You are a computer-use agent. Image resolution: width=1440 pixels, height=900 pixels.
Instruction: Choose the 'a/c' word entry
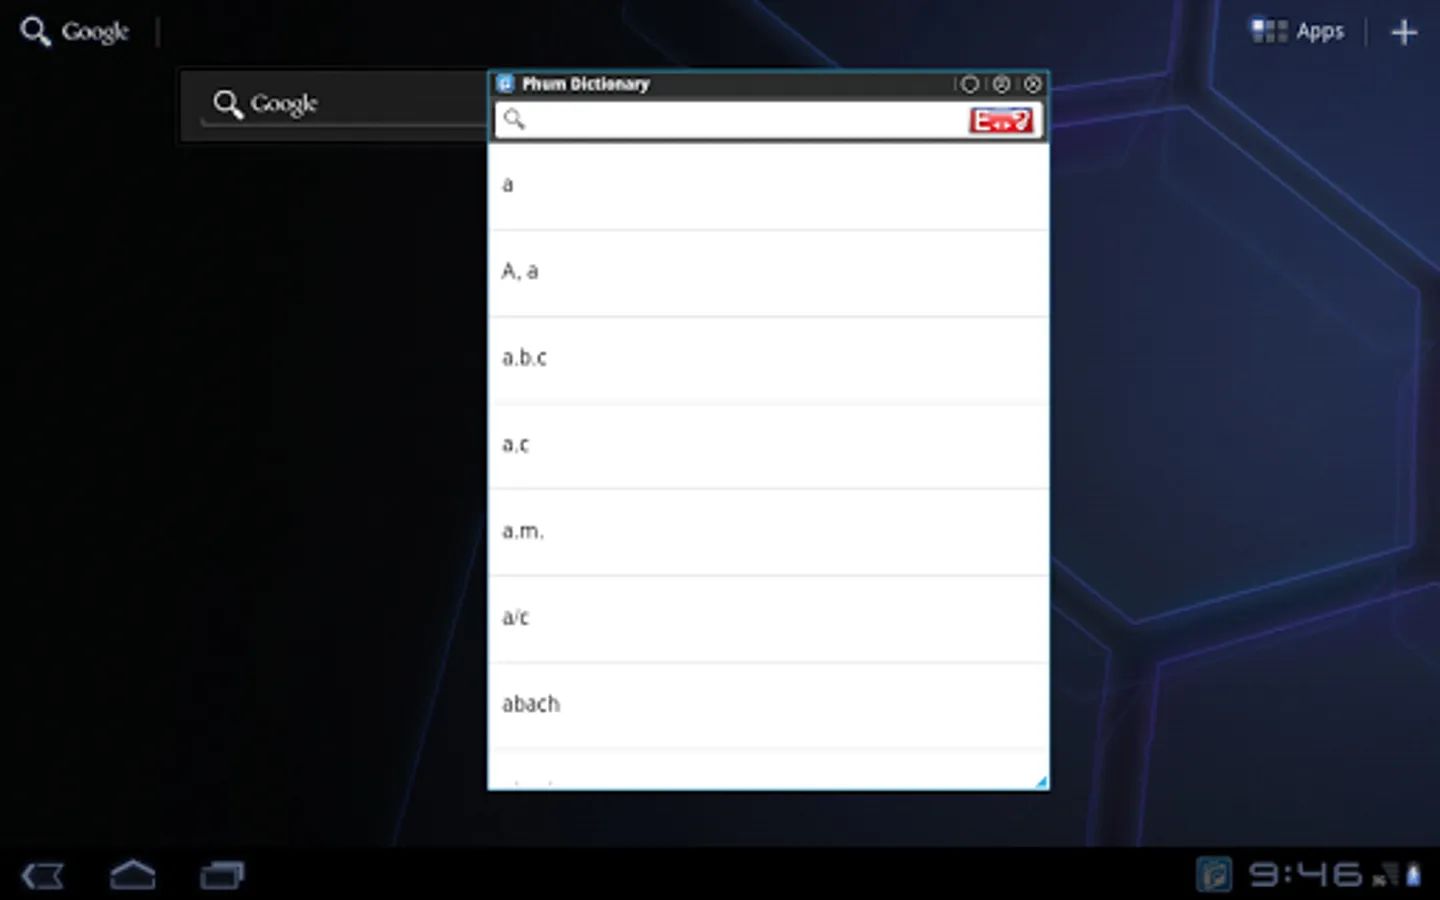point(768,619)
